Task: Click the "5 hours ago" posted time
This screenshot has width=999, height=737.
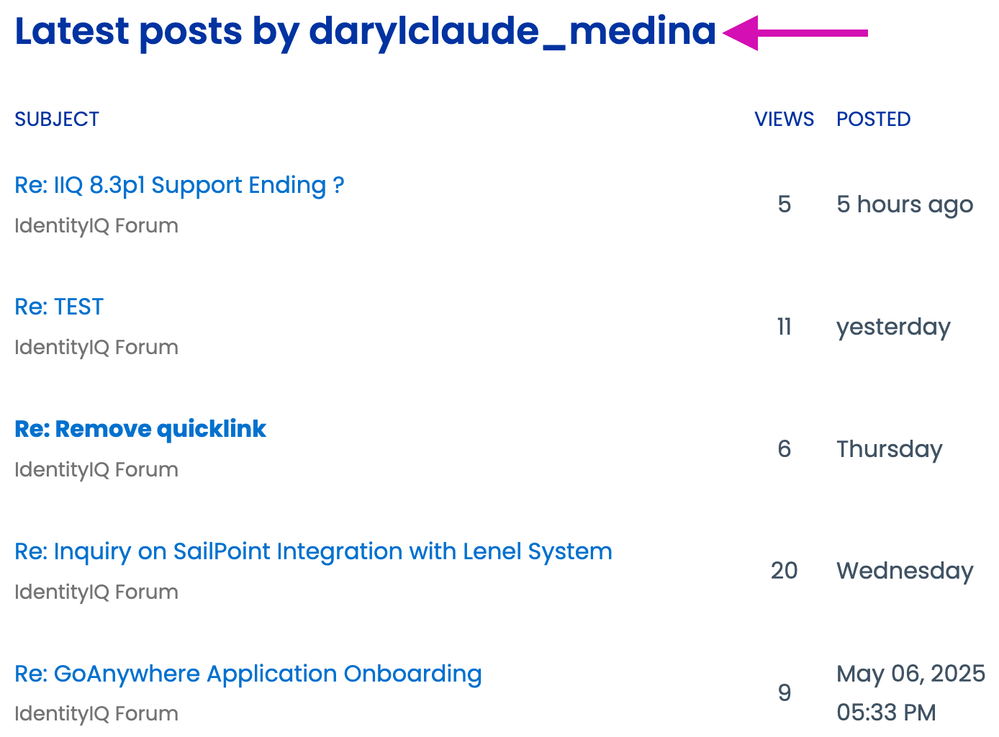Action: tap(904, 205)
